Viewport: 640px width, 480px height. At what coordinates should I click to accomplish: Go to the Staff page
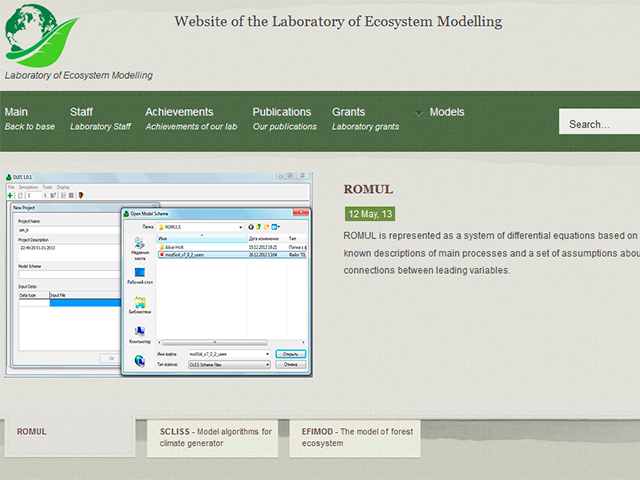pos(81,112)
